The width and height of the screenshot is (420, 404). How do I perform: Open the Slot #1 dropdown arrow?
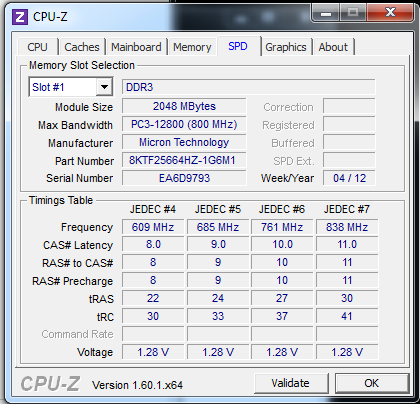(104, 87)
